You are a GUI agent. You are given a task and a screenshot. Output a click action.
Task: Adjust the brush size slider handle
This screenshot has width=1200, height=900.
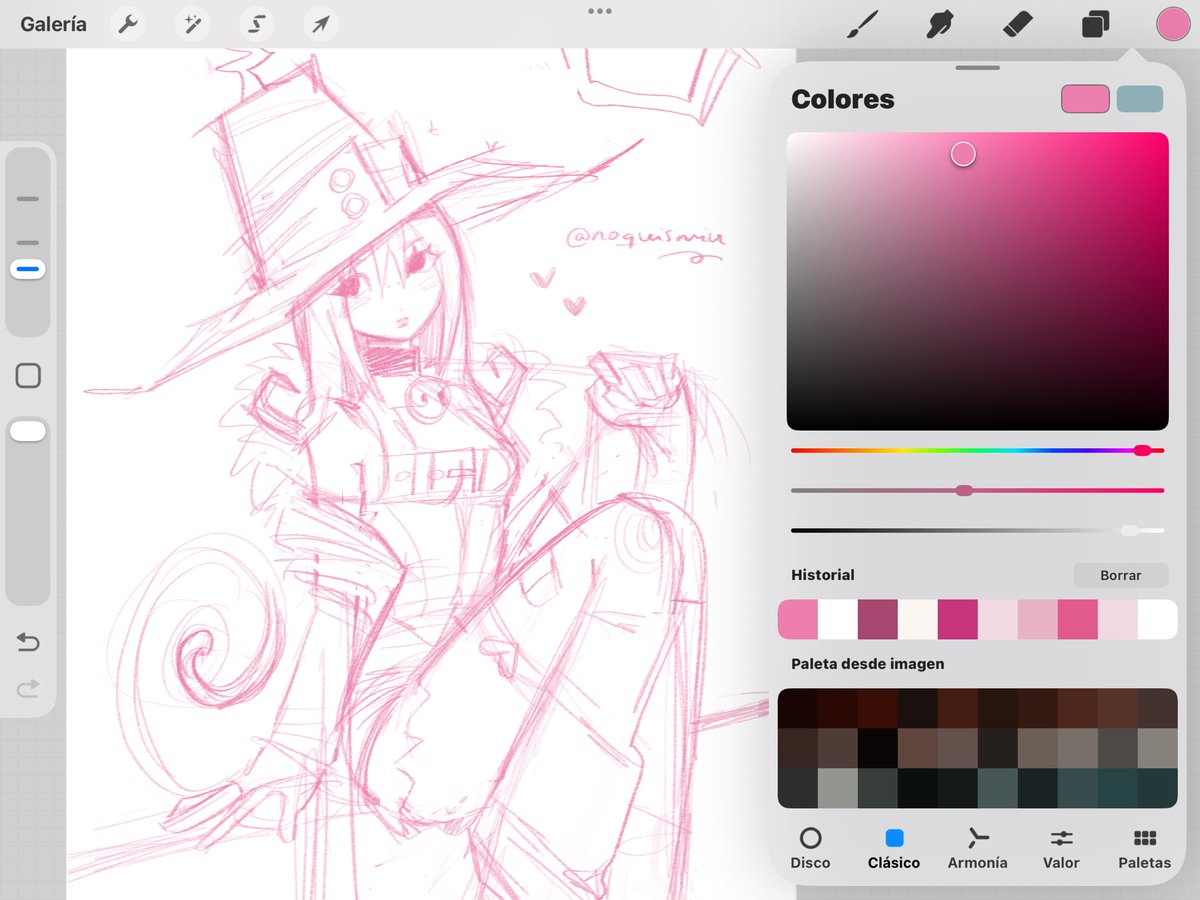coord(28,269)
